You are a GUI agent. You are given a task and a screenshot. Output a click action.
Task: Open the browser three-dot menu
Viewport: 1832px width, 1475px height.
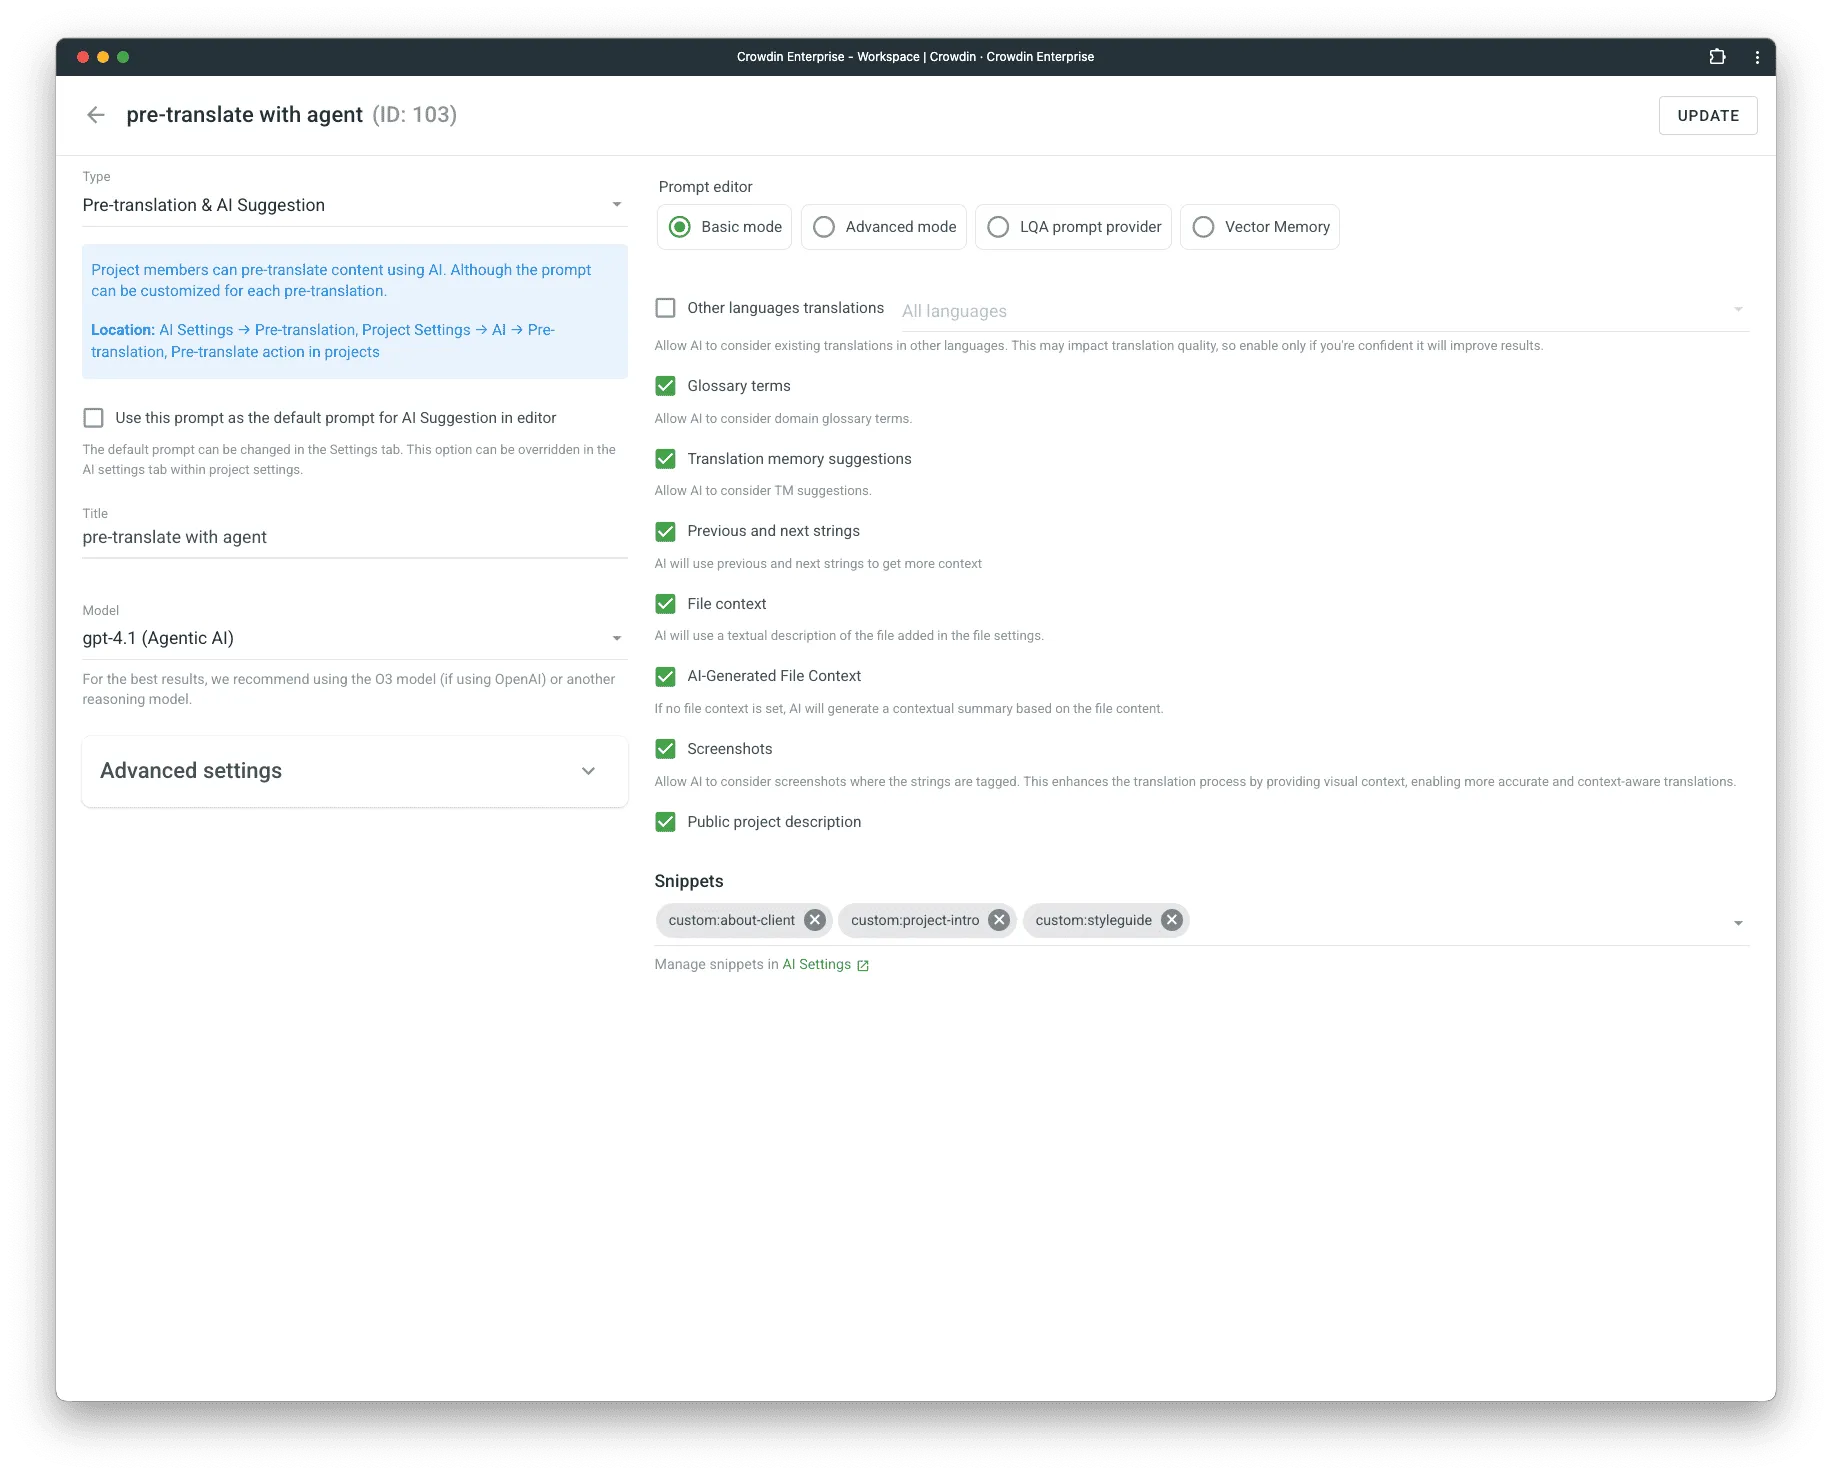click(1759, 57)
